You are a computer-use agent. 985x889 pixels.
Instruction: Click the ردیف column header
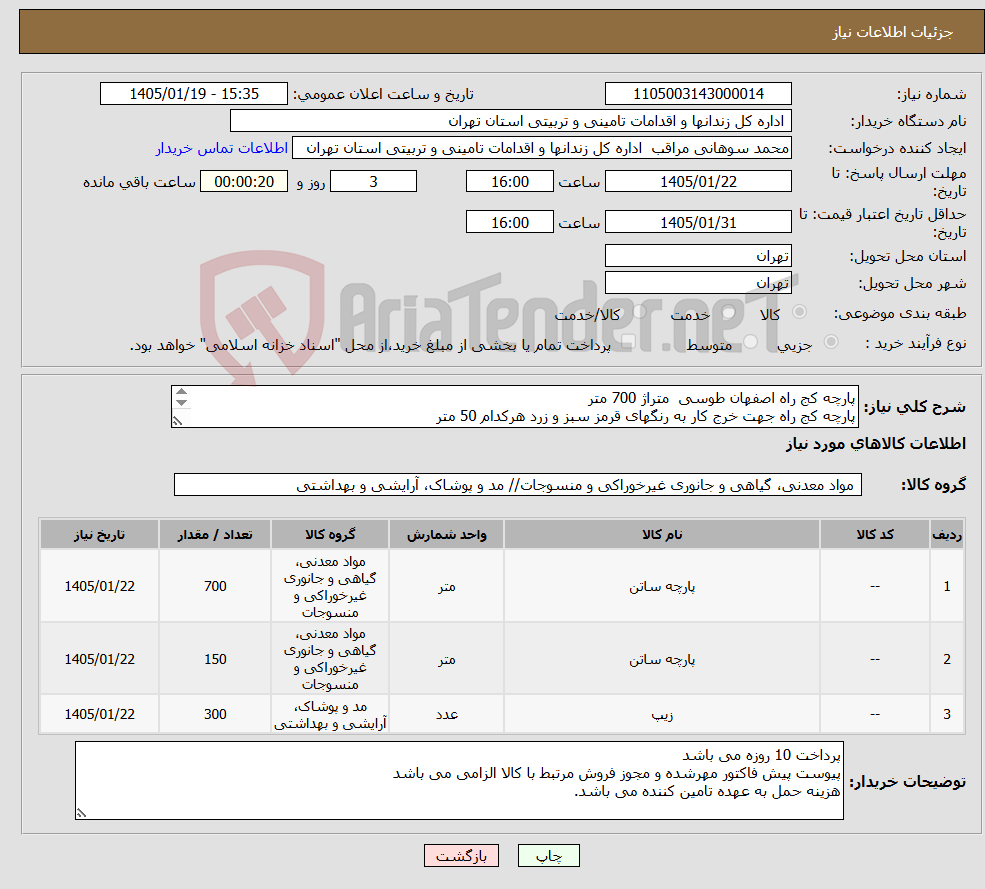pos(947,535)
